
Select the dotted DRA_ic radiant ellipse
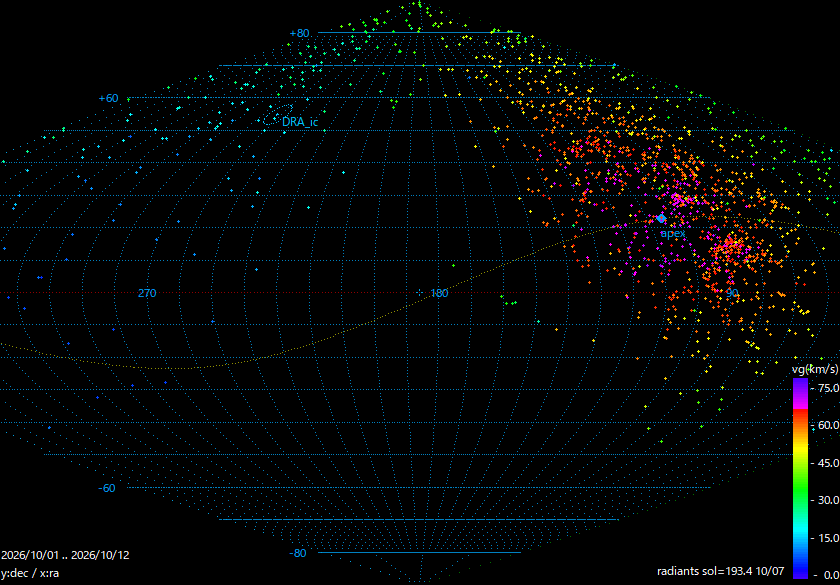278,115
